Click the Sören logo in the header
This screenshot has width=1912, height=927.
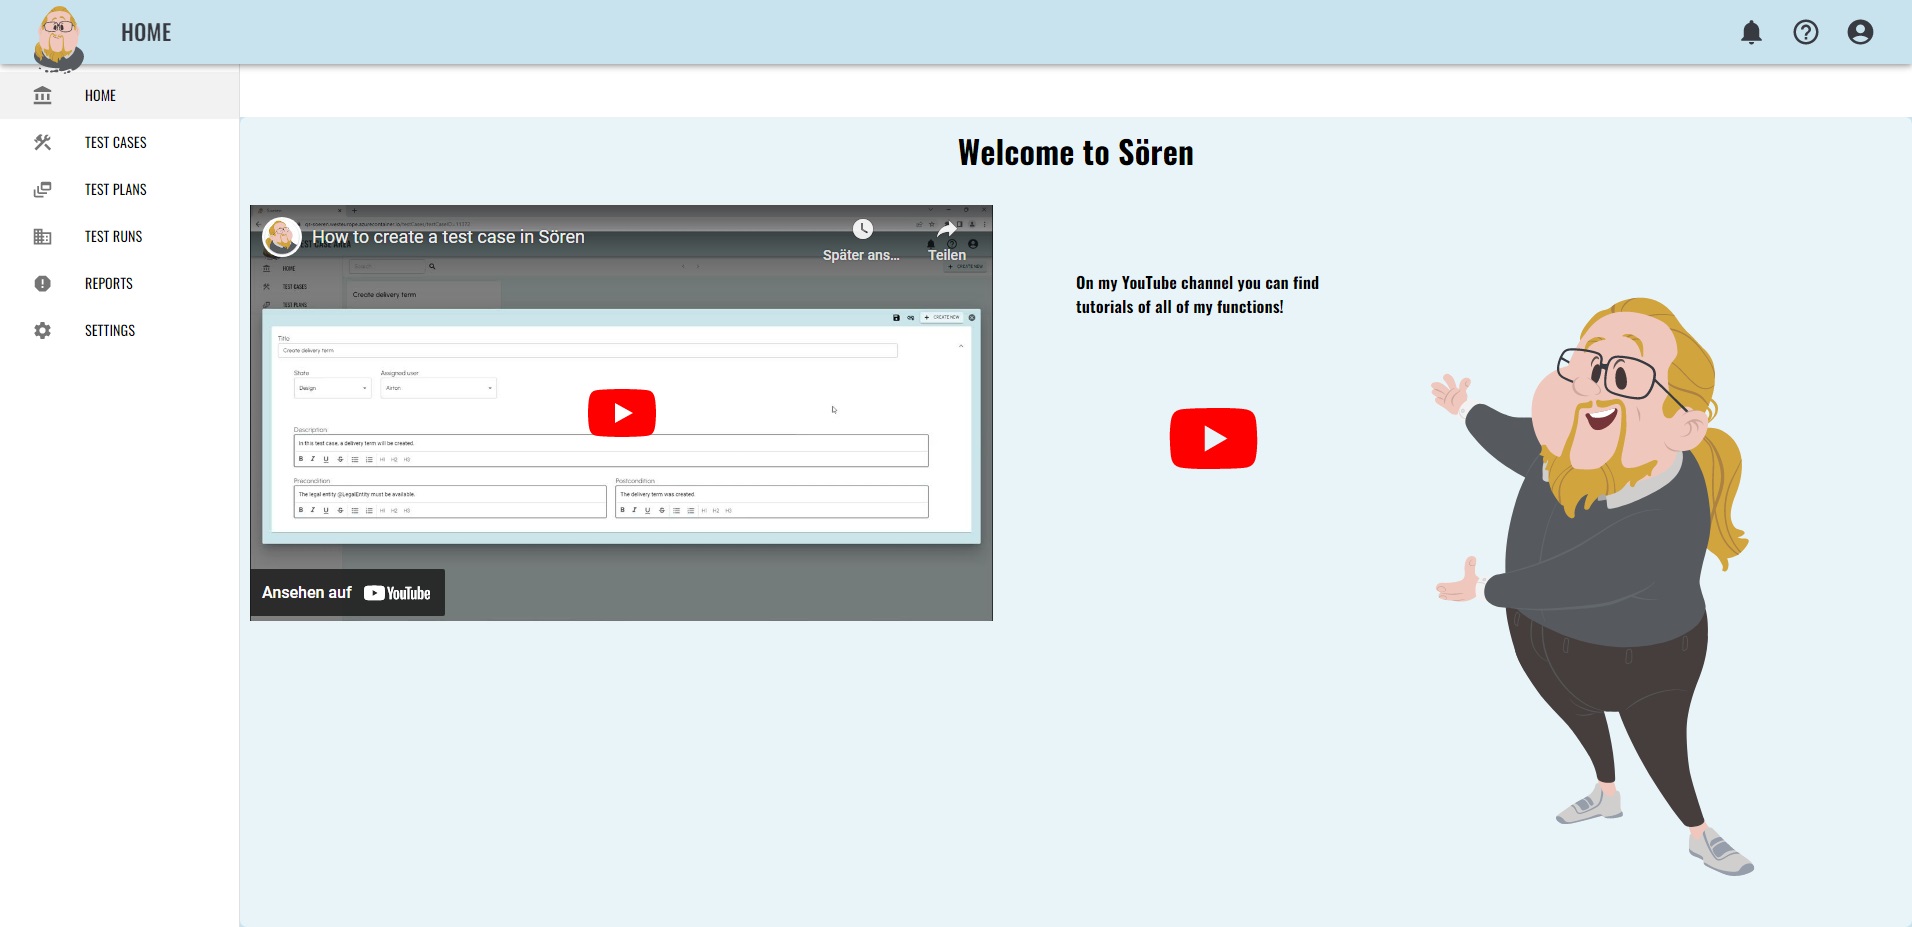[x=58, y=38]
